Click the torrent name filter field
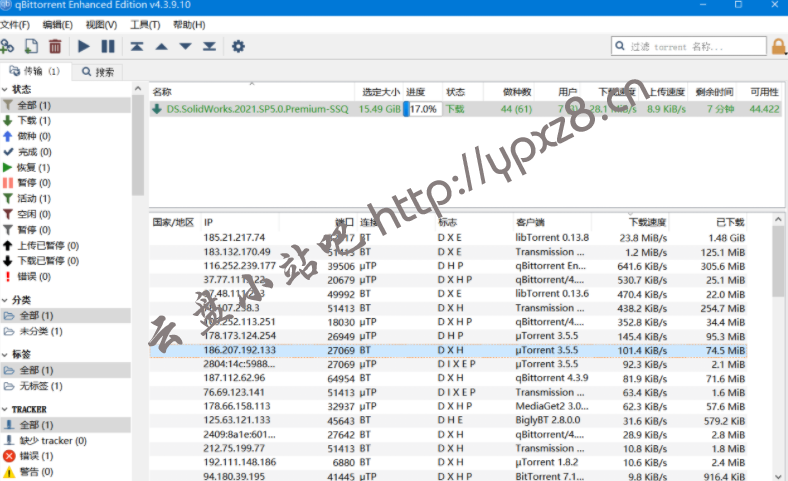 click(688, 46)
